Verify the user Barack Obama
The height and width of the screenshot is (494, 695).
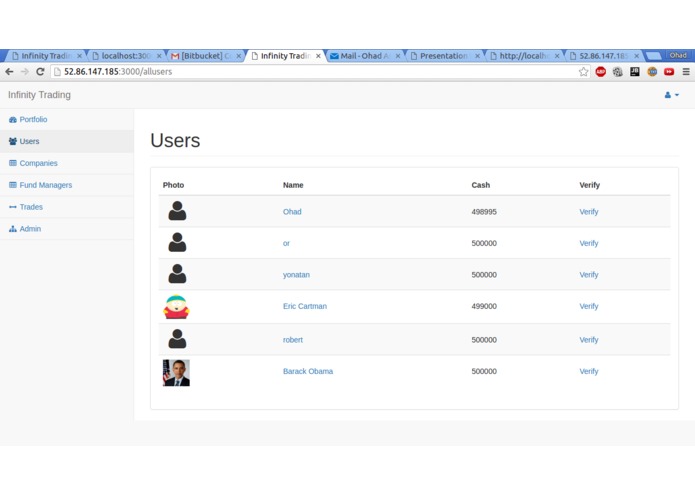[589, 371]
